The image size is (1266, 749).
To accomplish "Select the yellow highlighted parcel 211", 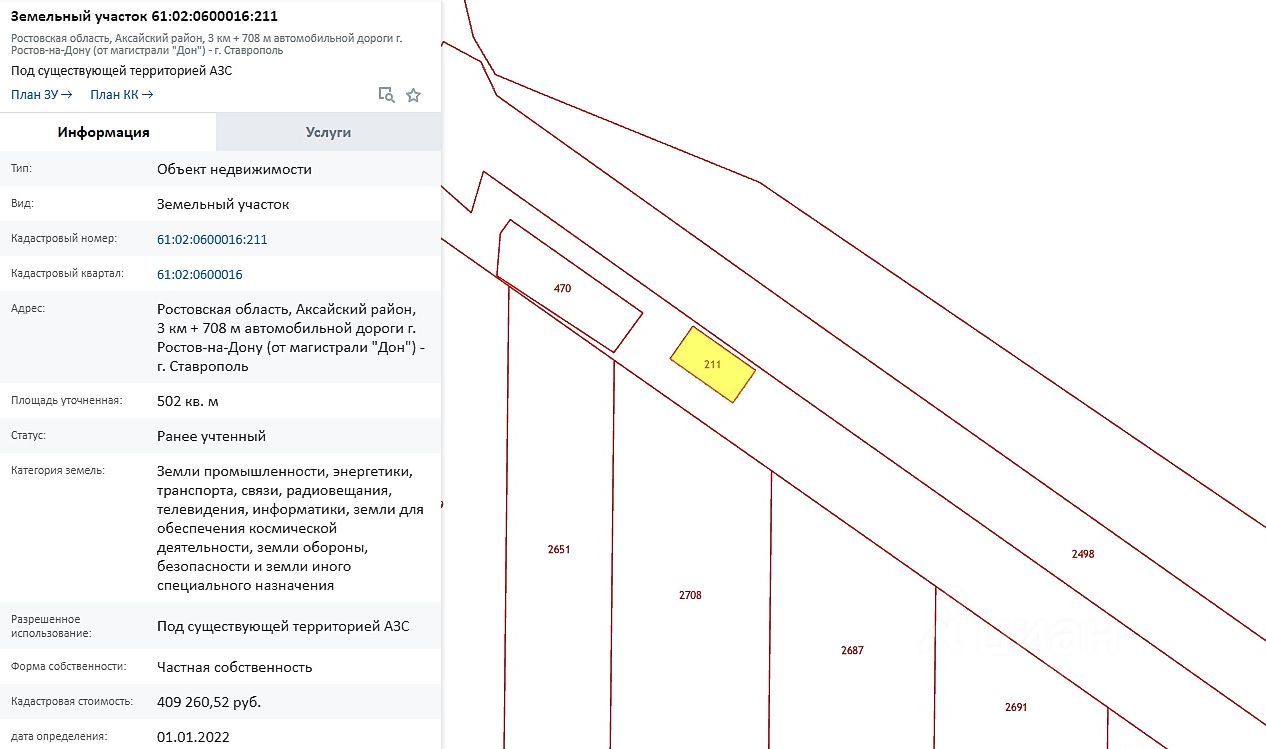I will [x=712, y=365].
